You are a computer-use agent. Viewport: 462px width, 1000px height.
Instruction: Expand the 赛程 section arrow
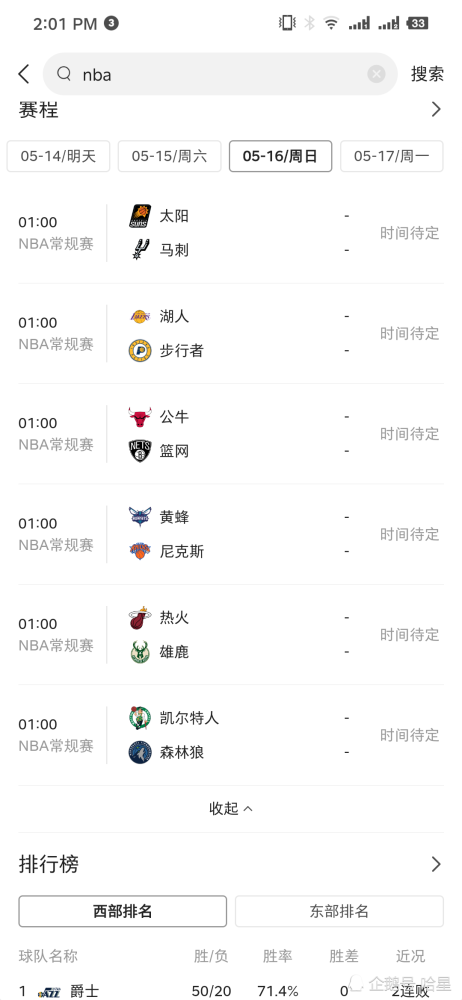point(436,109)
